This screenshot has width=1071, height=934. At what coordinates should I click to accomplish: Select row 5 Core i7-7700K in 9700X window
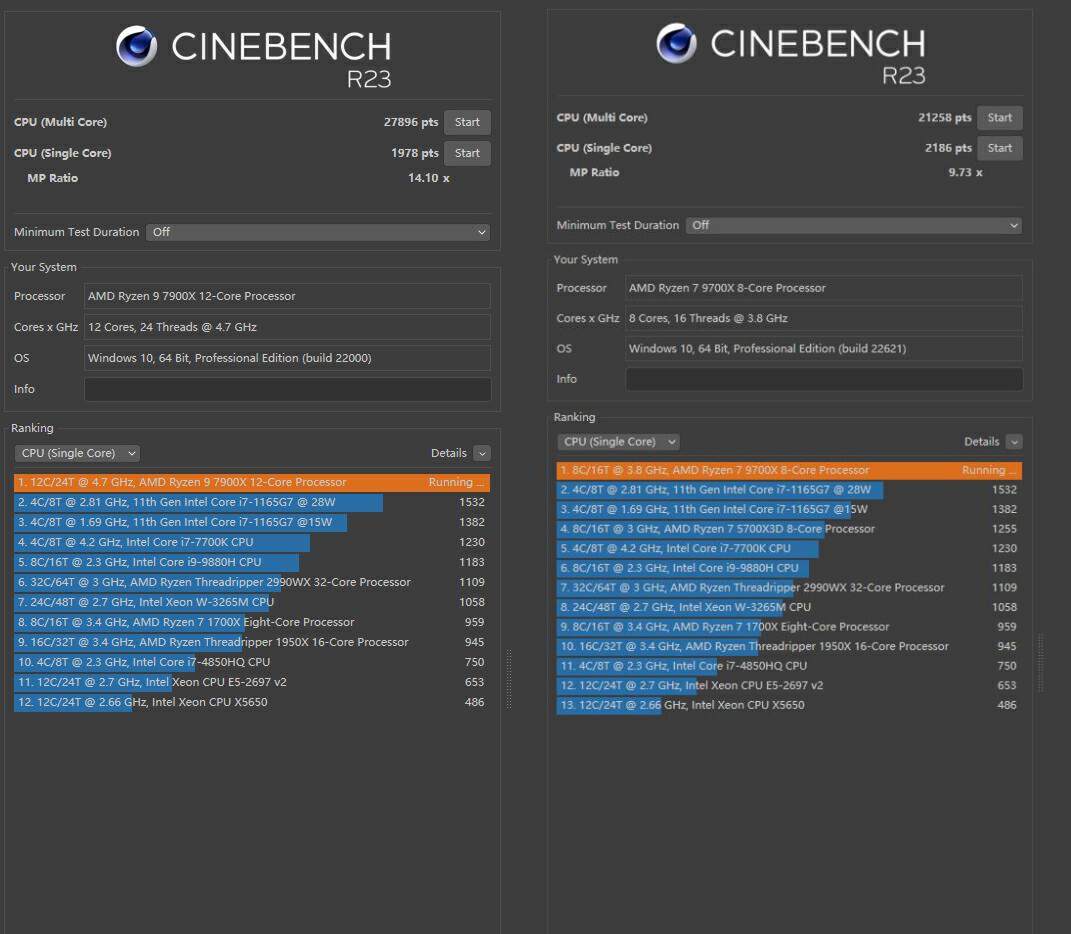point(790,549)
